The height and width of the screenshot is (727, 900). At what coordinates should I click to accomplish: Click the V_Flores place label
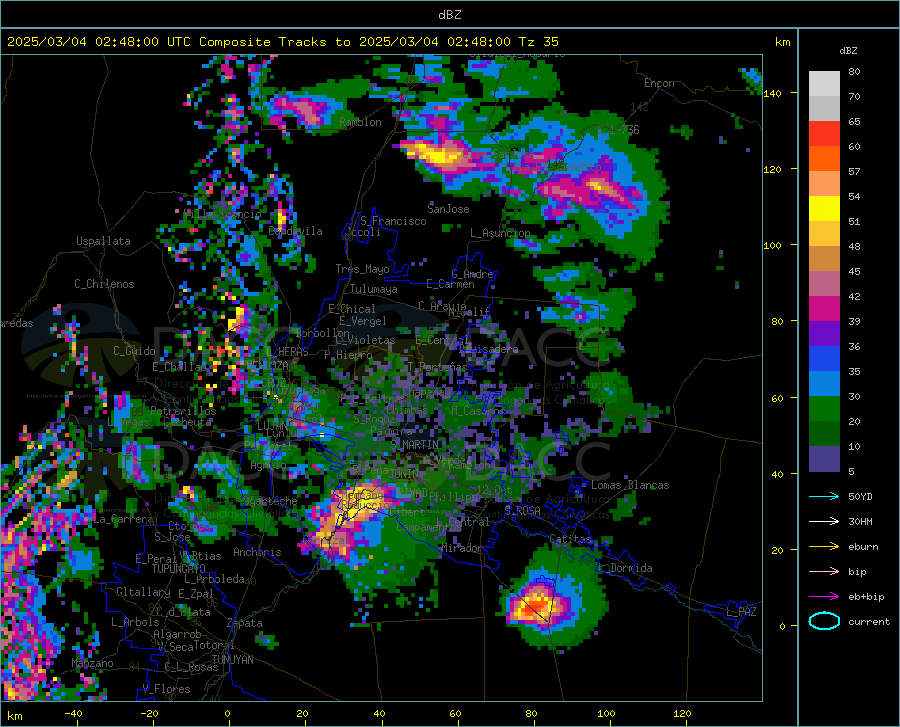[166, 689]
